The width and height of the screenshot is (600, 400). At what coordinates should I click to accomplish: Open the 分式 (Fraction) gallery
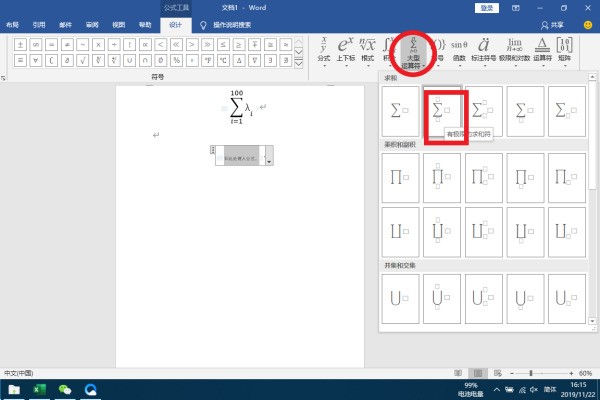(x=323, y=50)
